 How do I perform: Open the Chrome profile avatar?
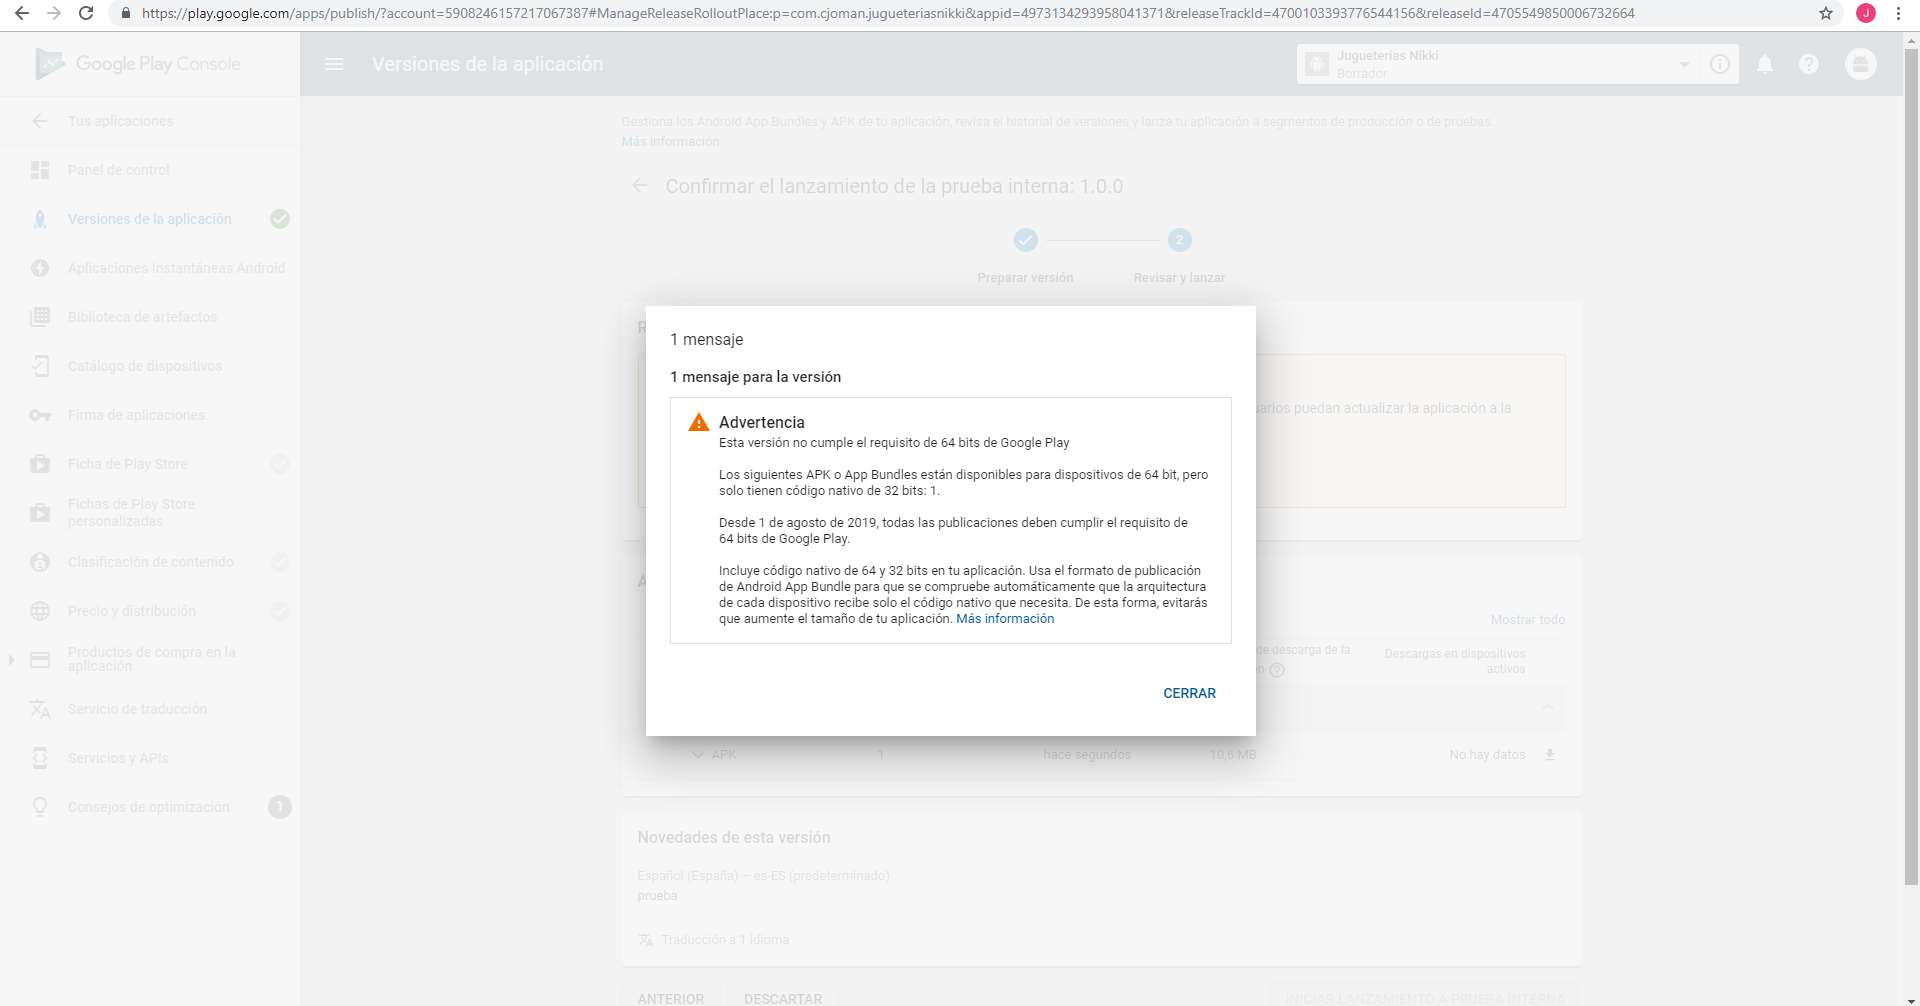(1866, 13)
